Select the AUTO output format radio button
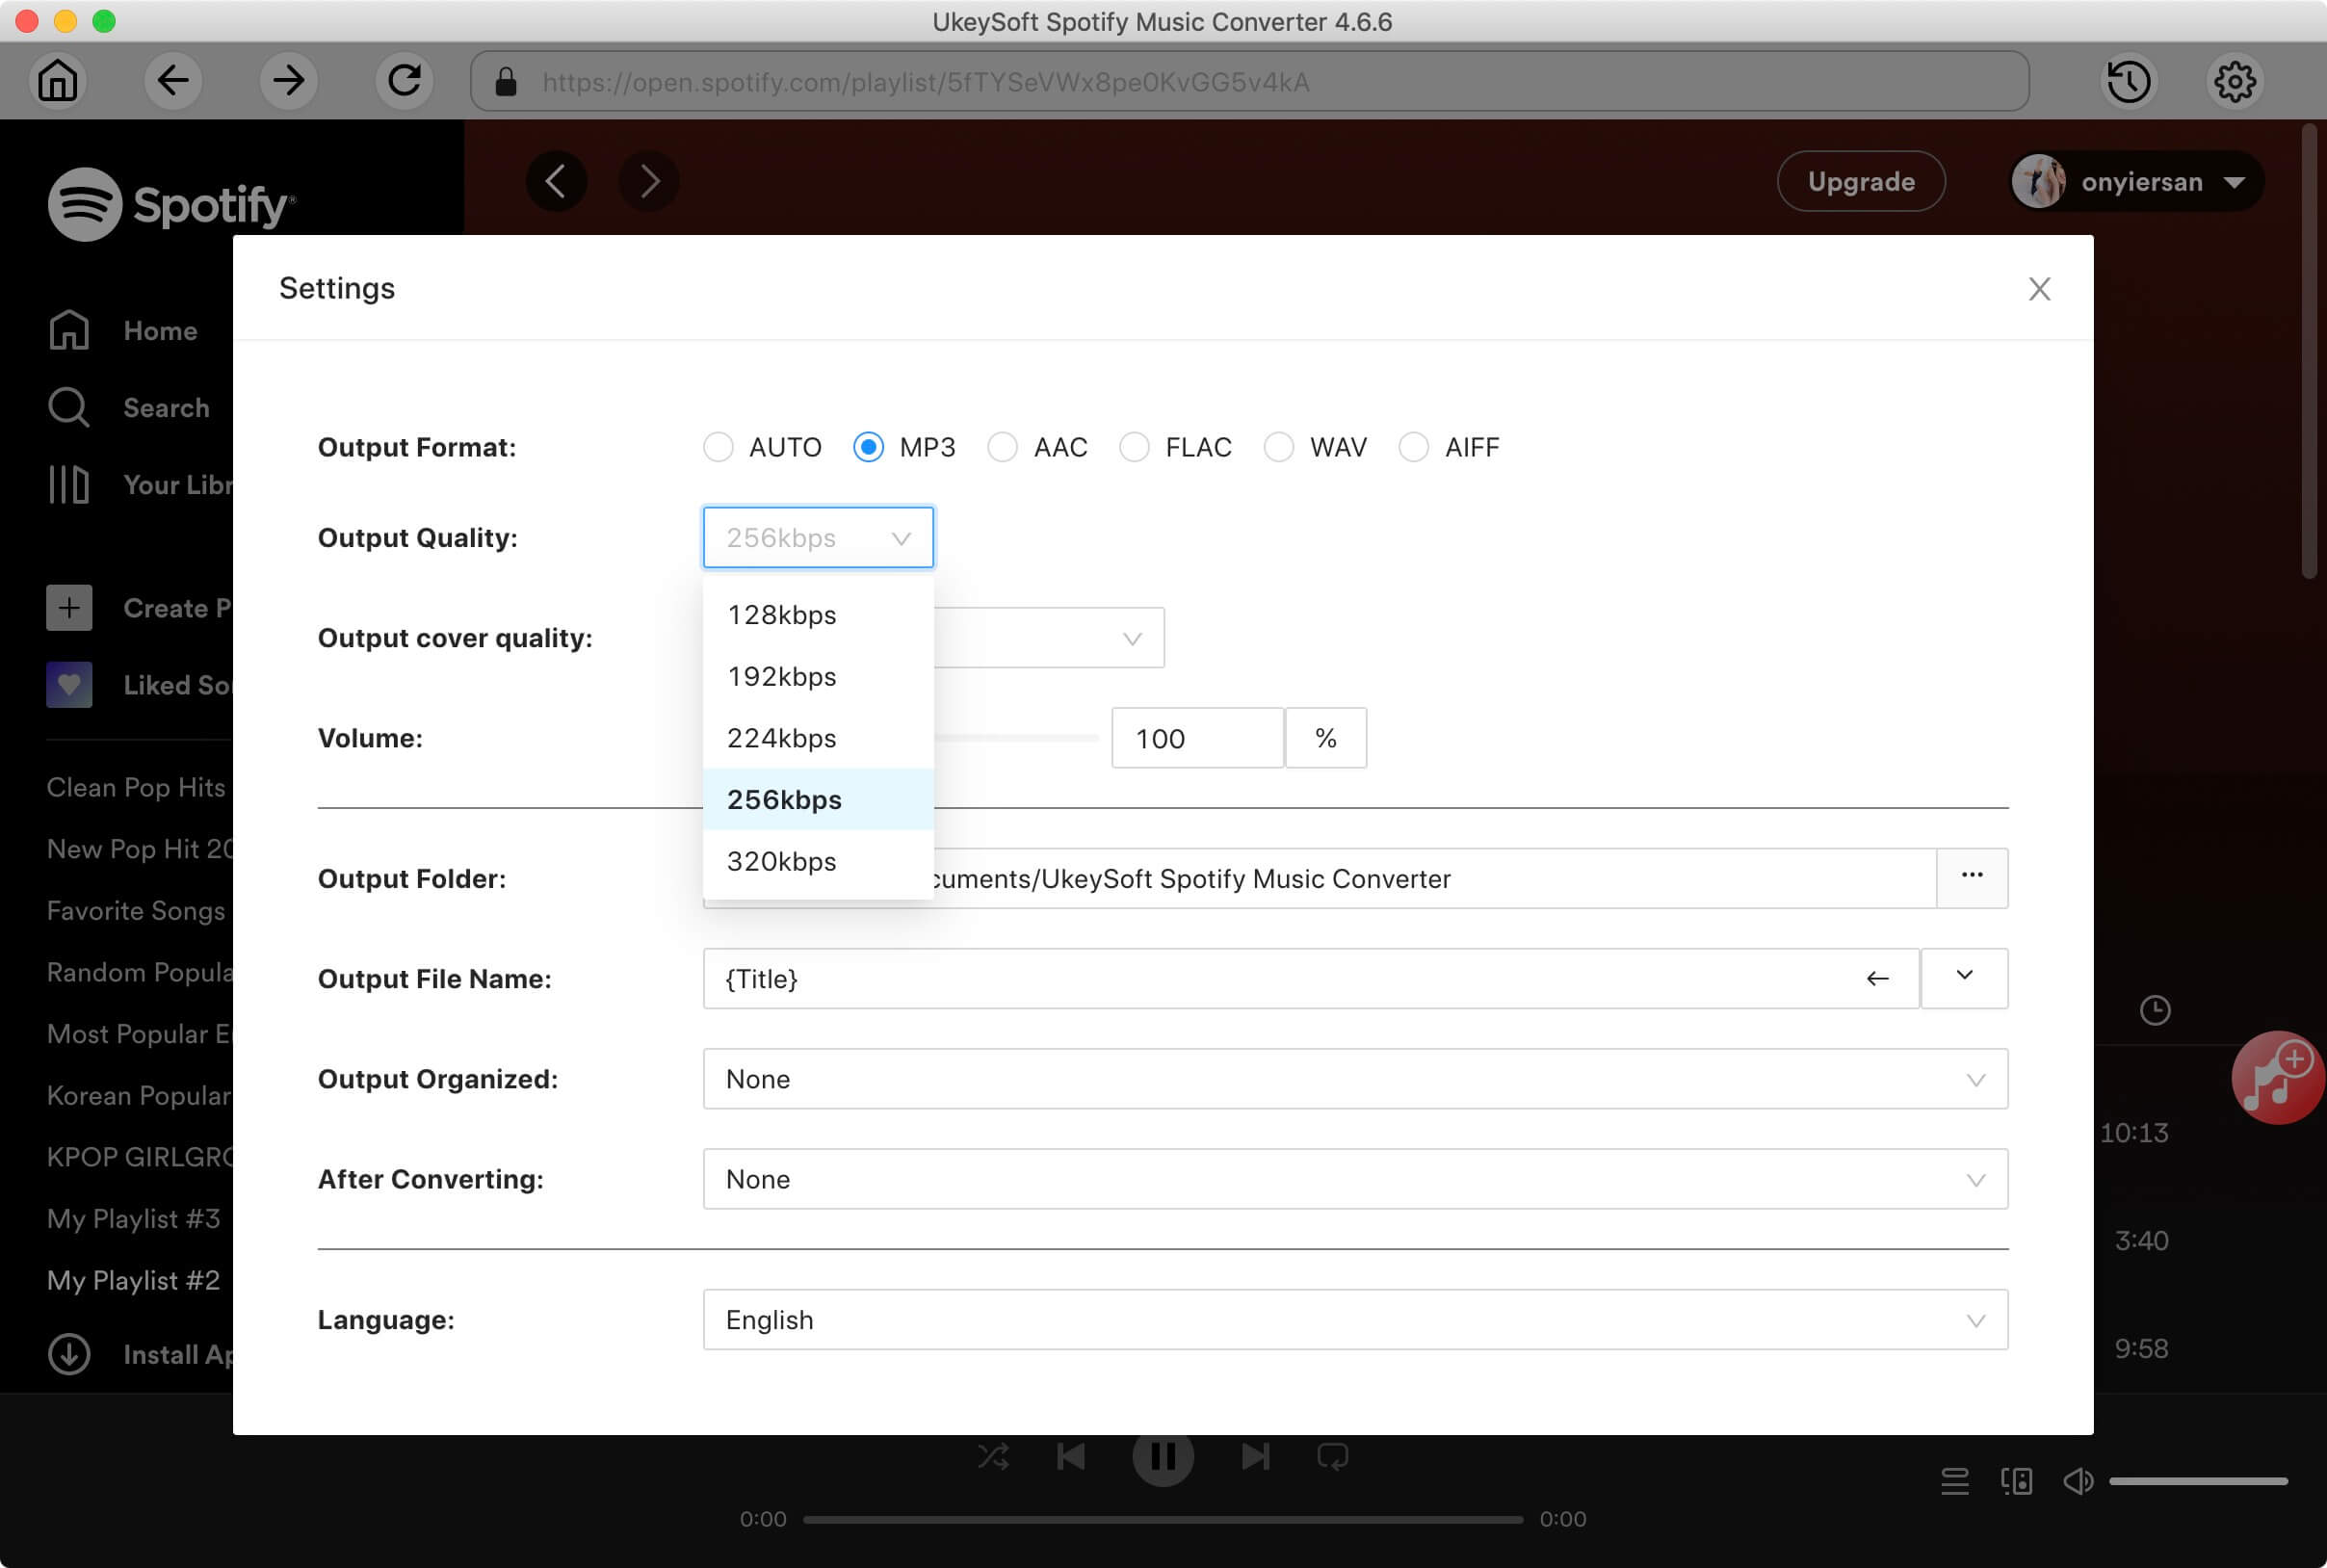2327x1568 pixels. (718, 446)
